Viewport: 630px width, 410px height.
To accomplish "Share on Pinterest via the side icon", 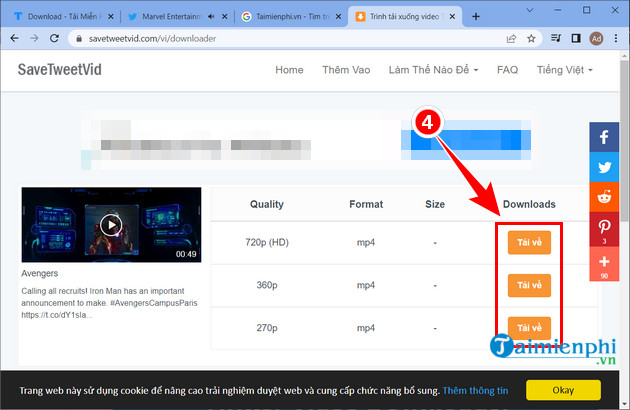I will [604, 229].
